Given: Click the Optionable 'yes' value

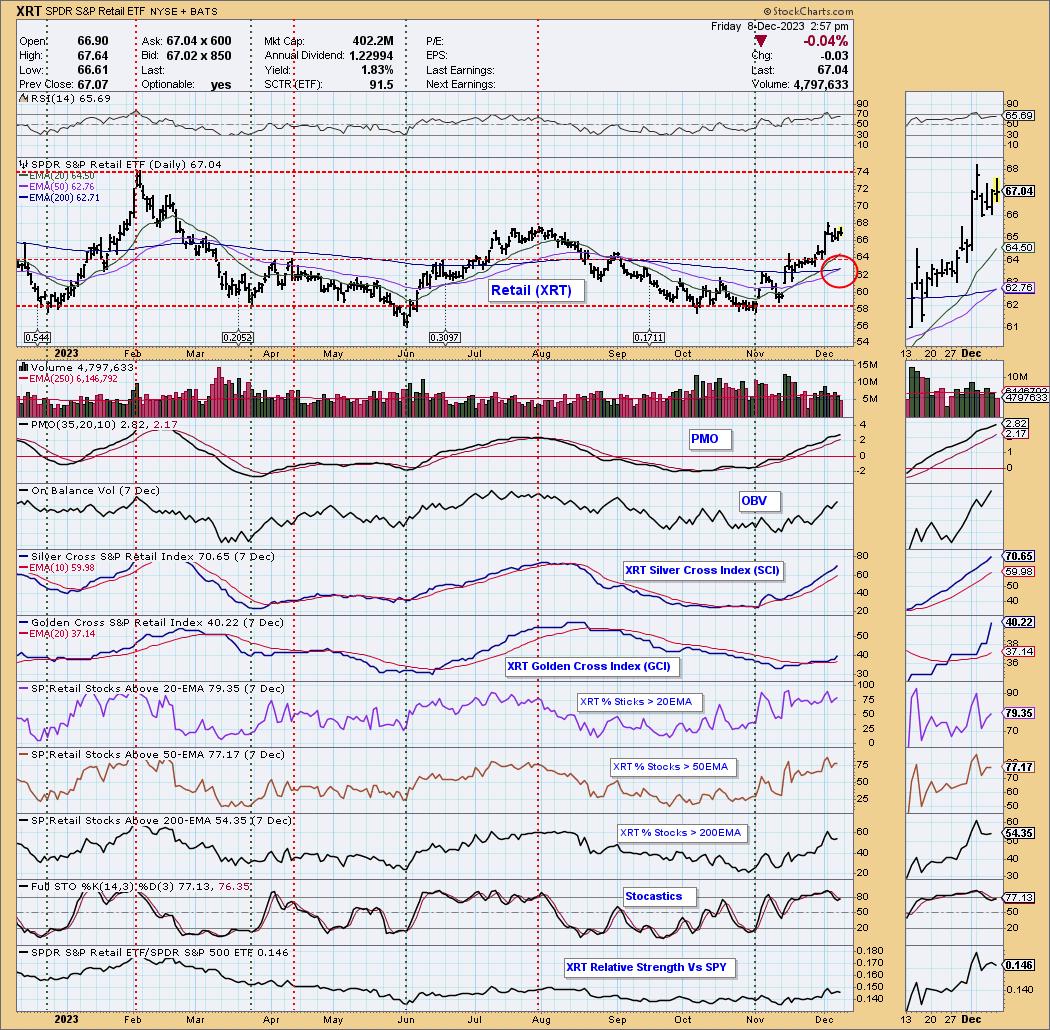Looking at the screenshot, I should pyautogui.click(x=221, y=85).
